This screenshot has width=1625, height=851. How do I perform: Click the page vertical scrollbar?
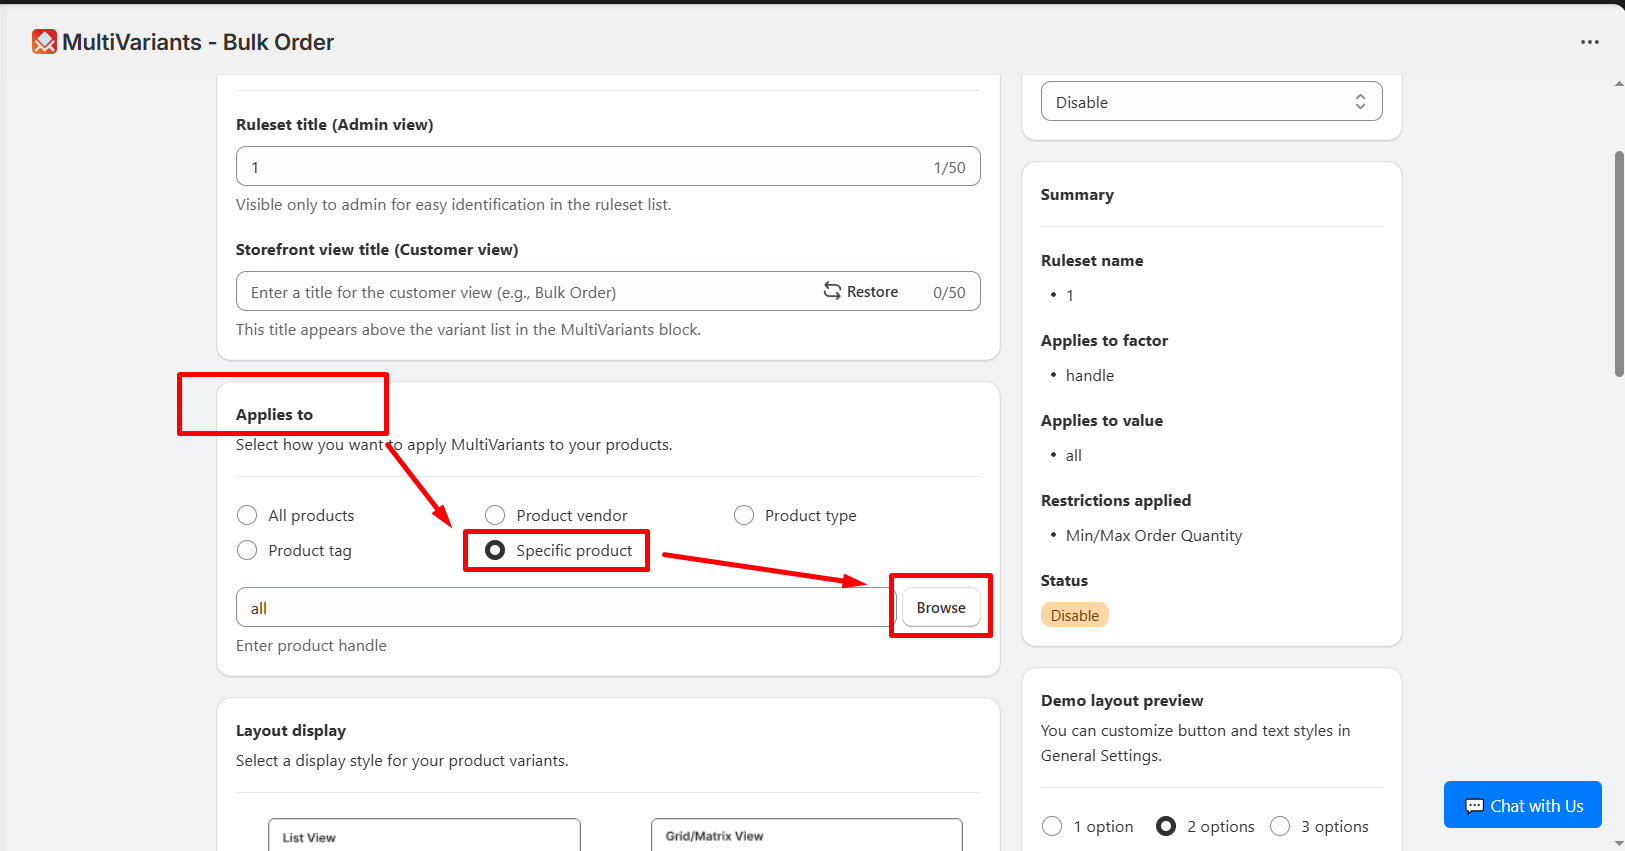[1619, 264]
